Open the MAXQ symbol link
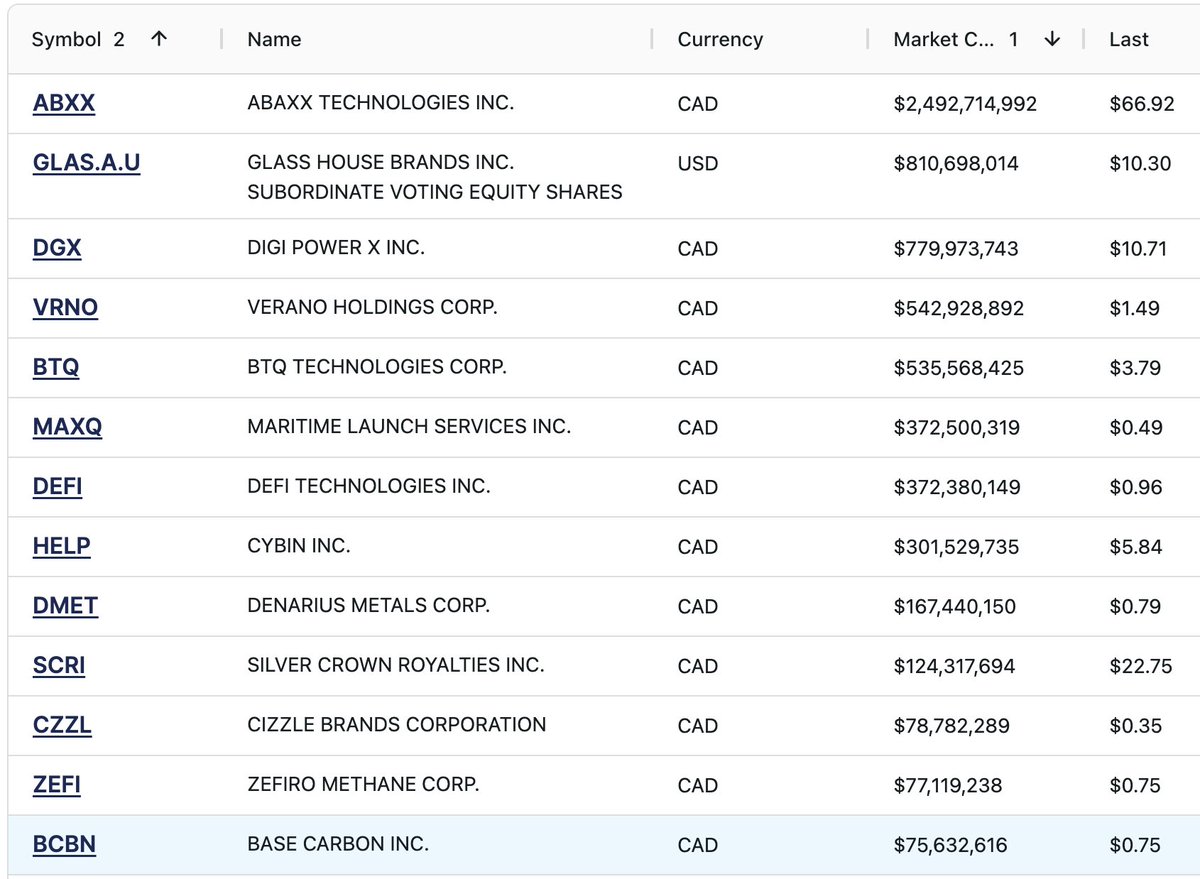Screen dimensions: 1200x879 click(x=67, y=427)
